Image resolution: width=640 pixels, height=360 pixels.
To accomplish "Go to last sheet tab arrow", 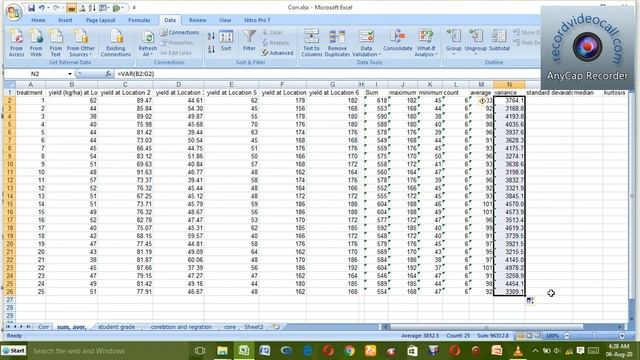I will coord(28,327).
